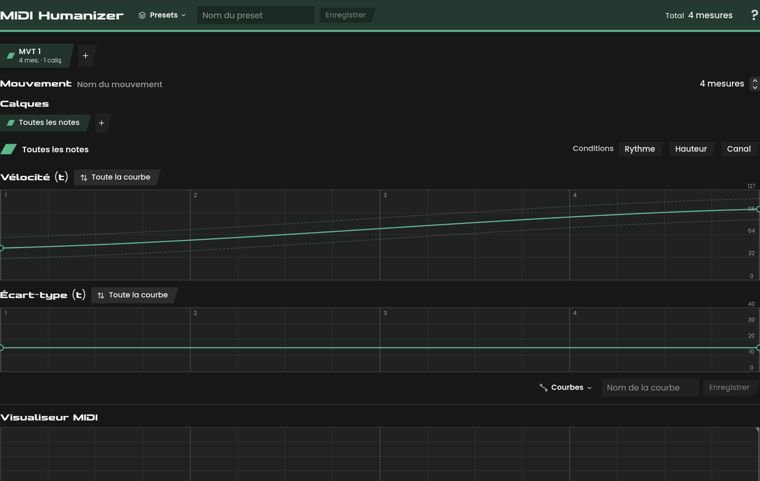Open the Courbes dropdown

point(566,387)
